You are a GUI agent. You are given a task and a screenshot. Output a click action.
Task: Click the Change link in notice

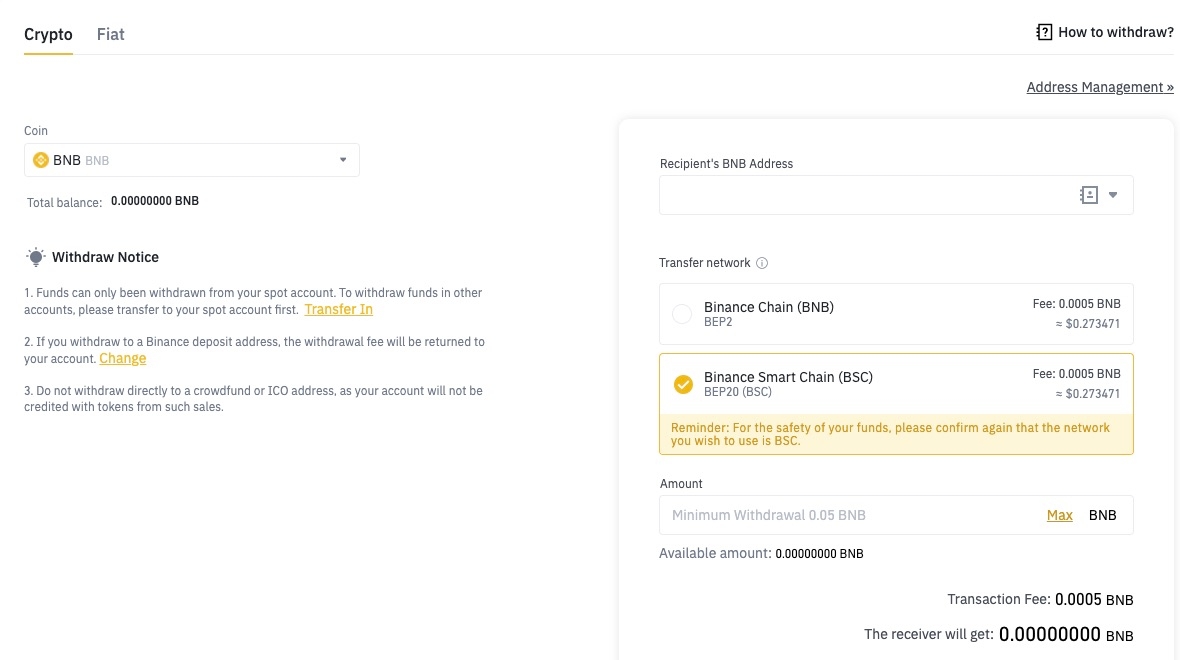123,358
